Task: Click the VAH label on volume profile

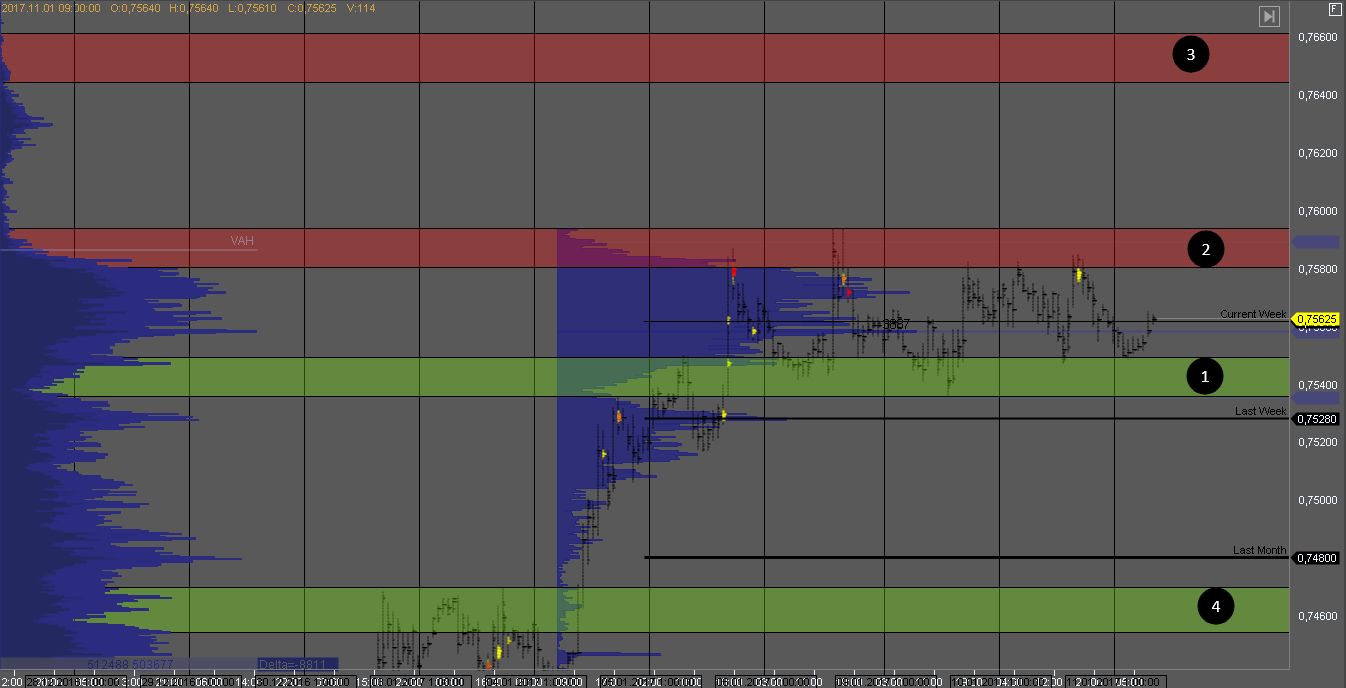Action: pyautogui.click(x=242, y=240)
